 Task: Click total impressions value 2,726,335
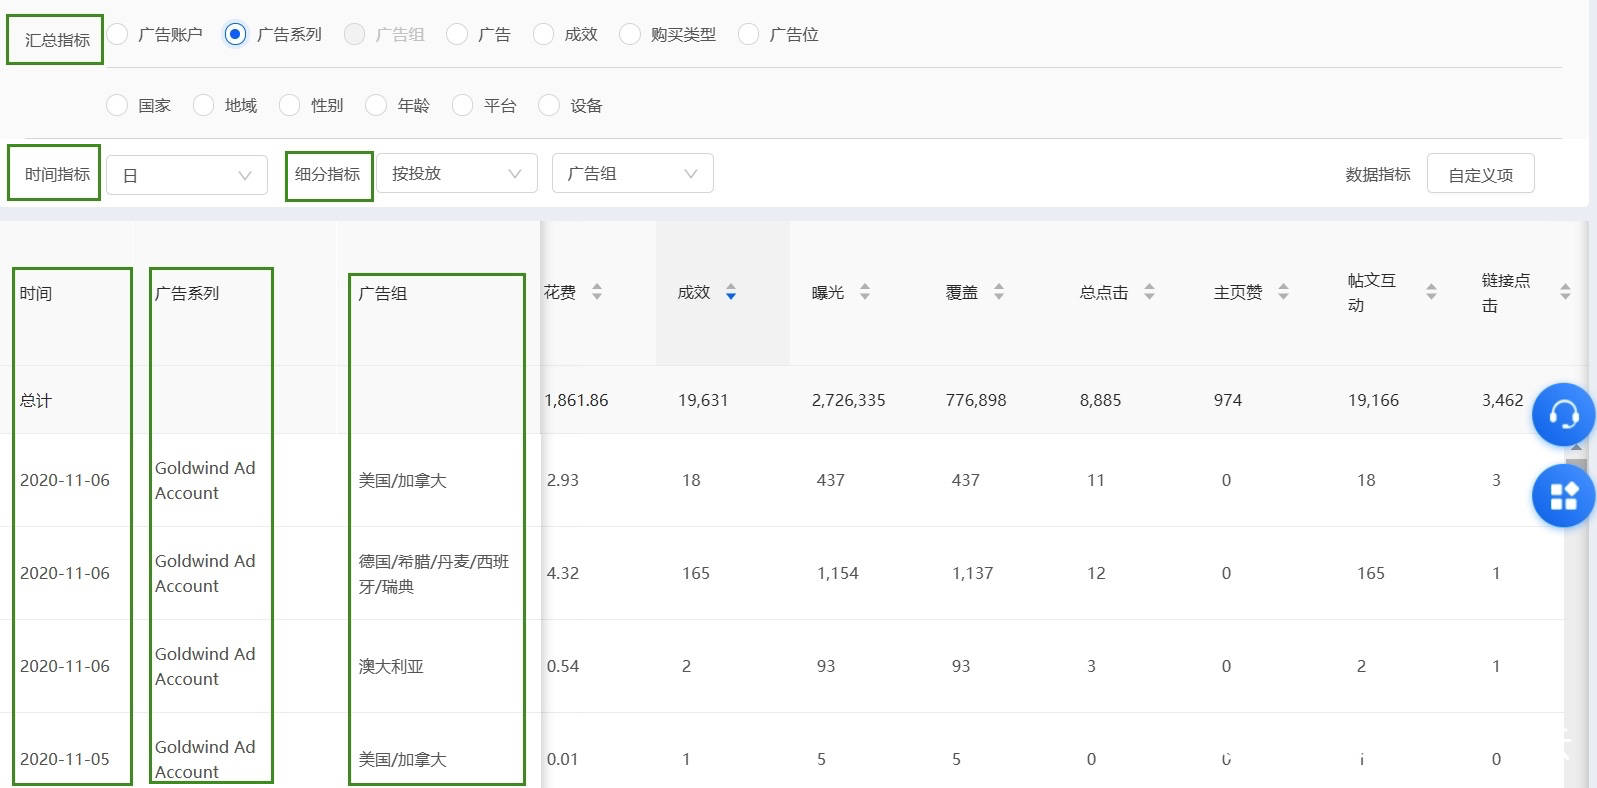[849, 400]
